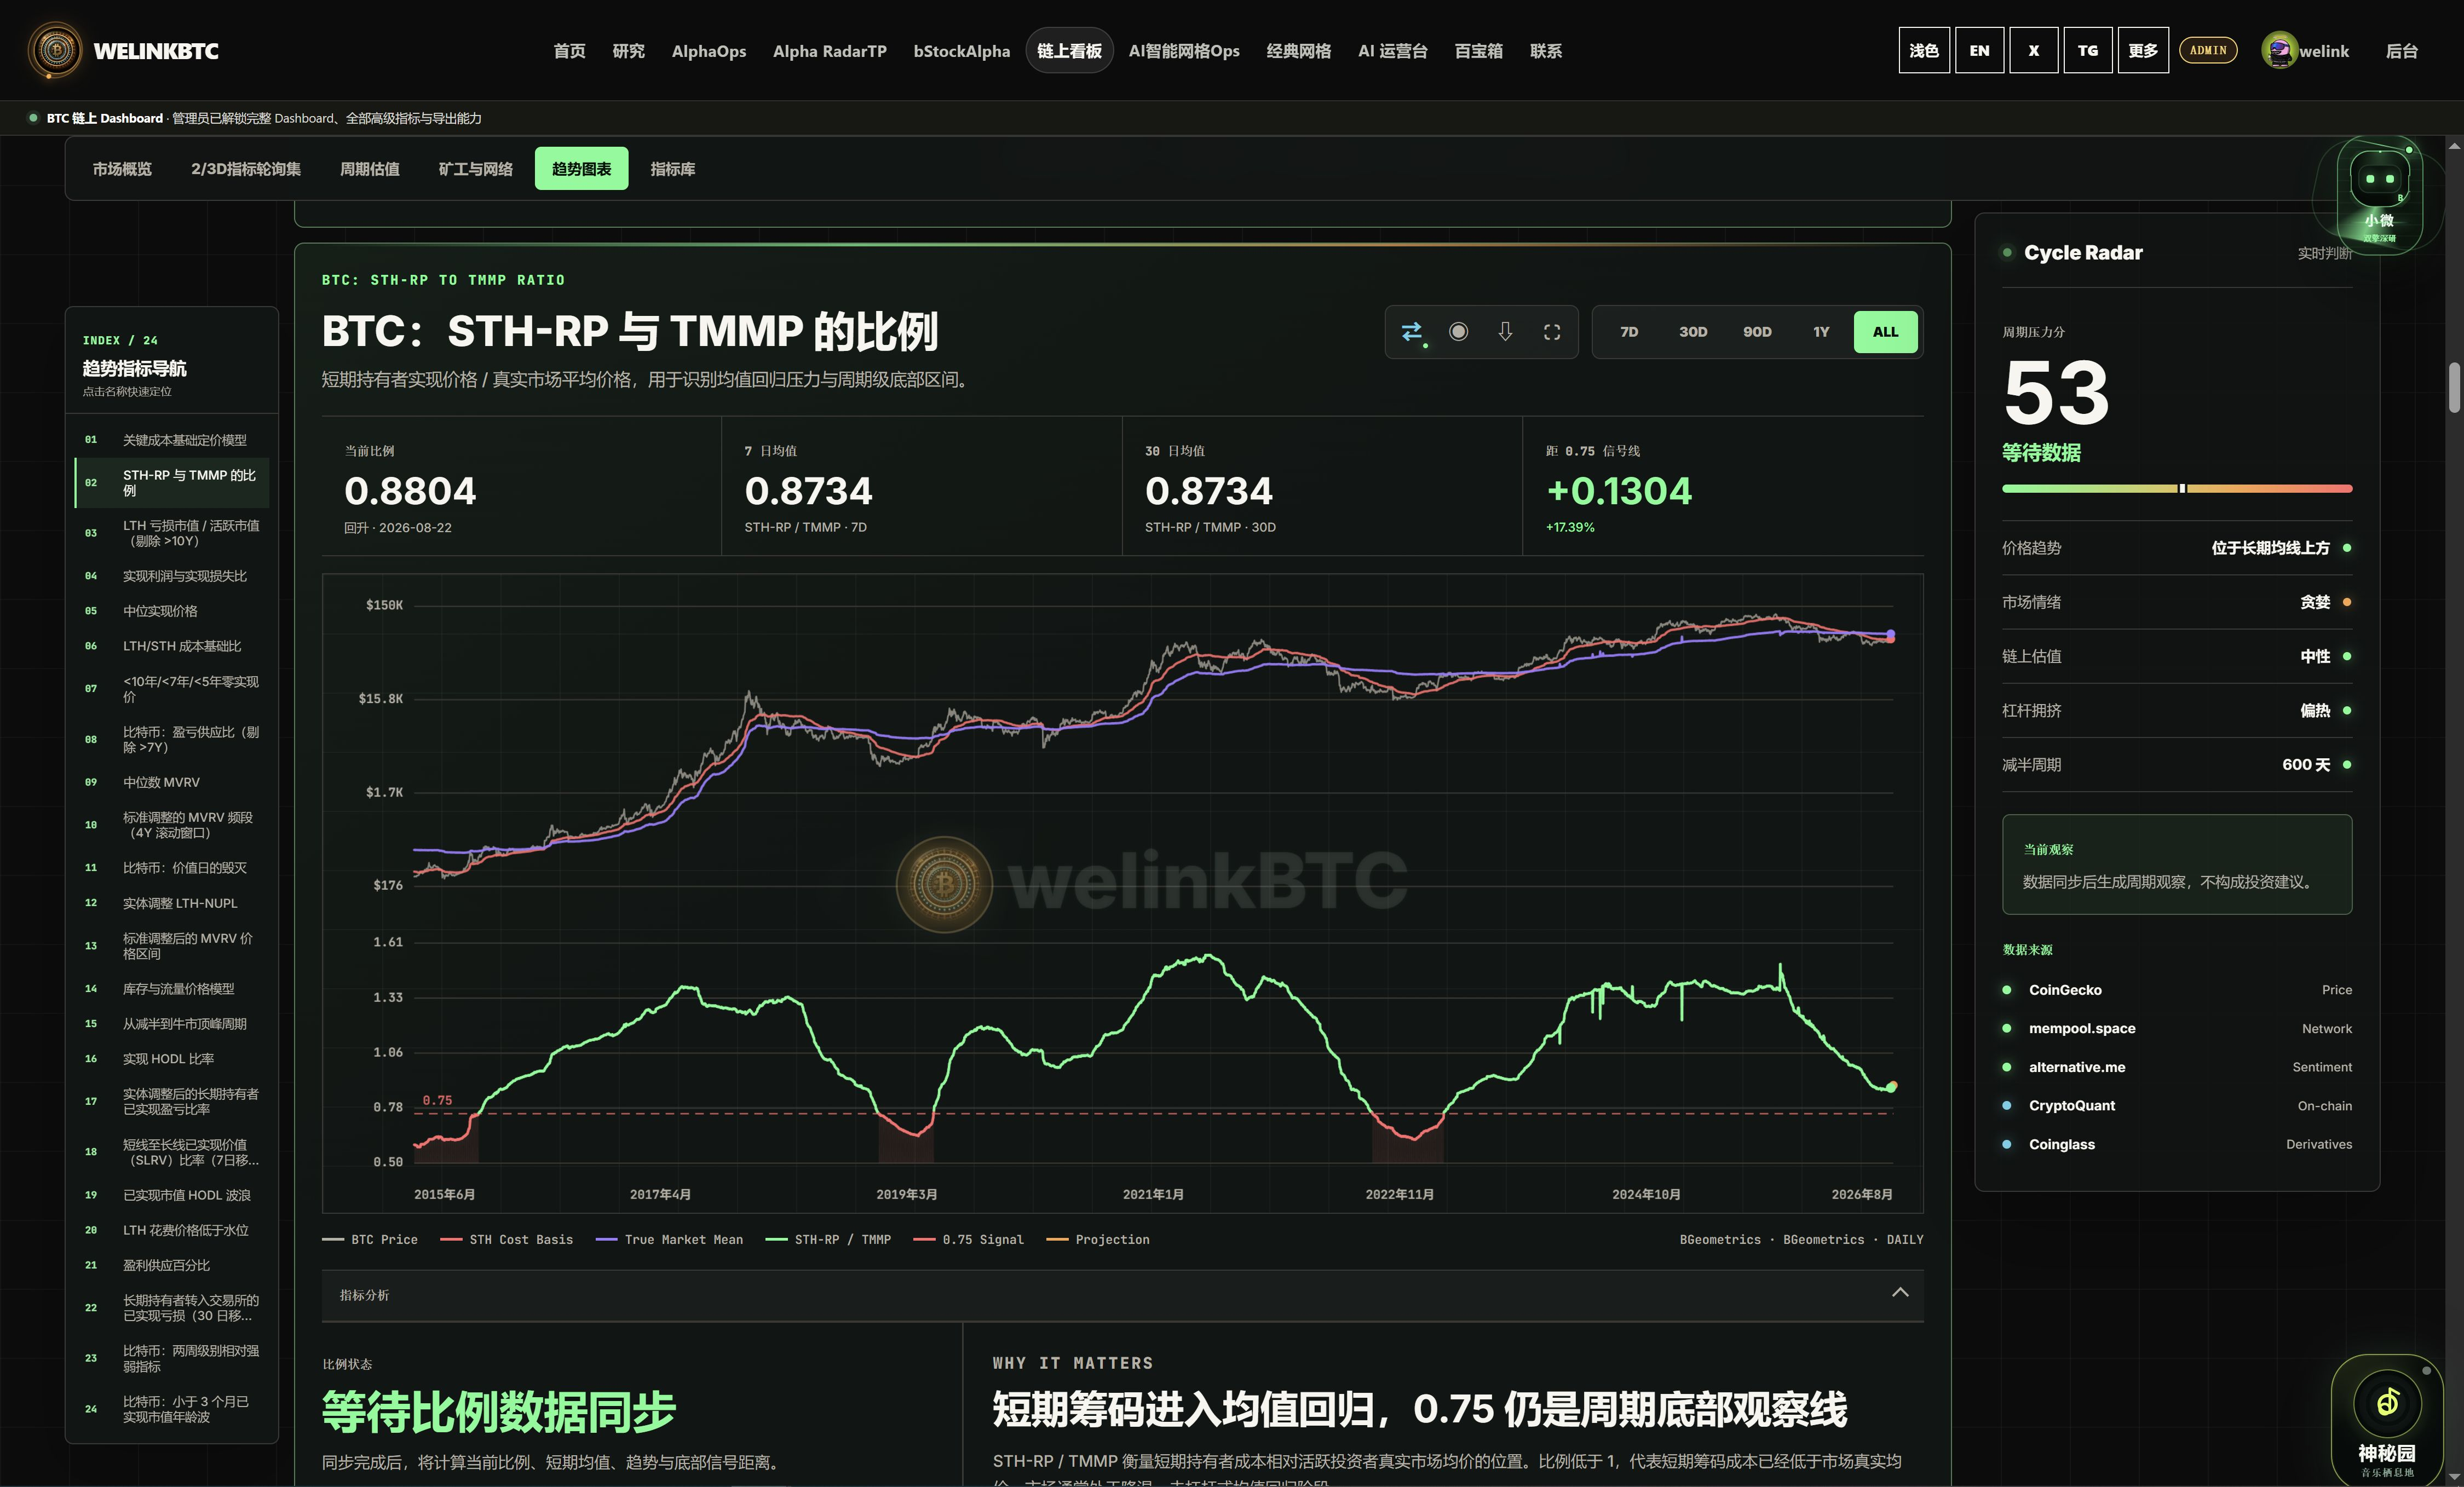Switch to the 矿工与网络 tab
This screenshot has height=1487, width=2464.
[x=476, y=169]
